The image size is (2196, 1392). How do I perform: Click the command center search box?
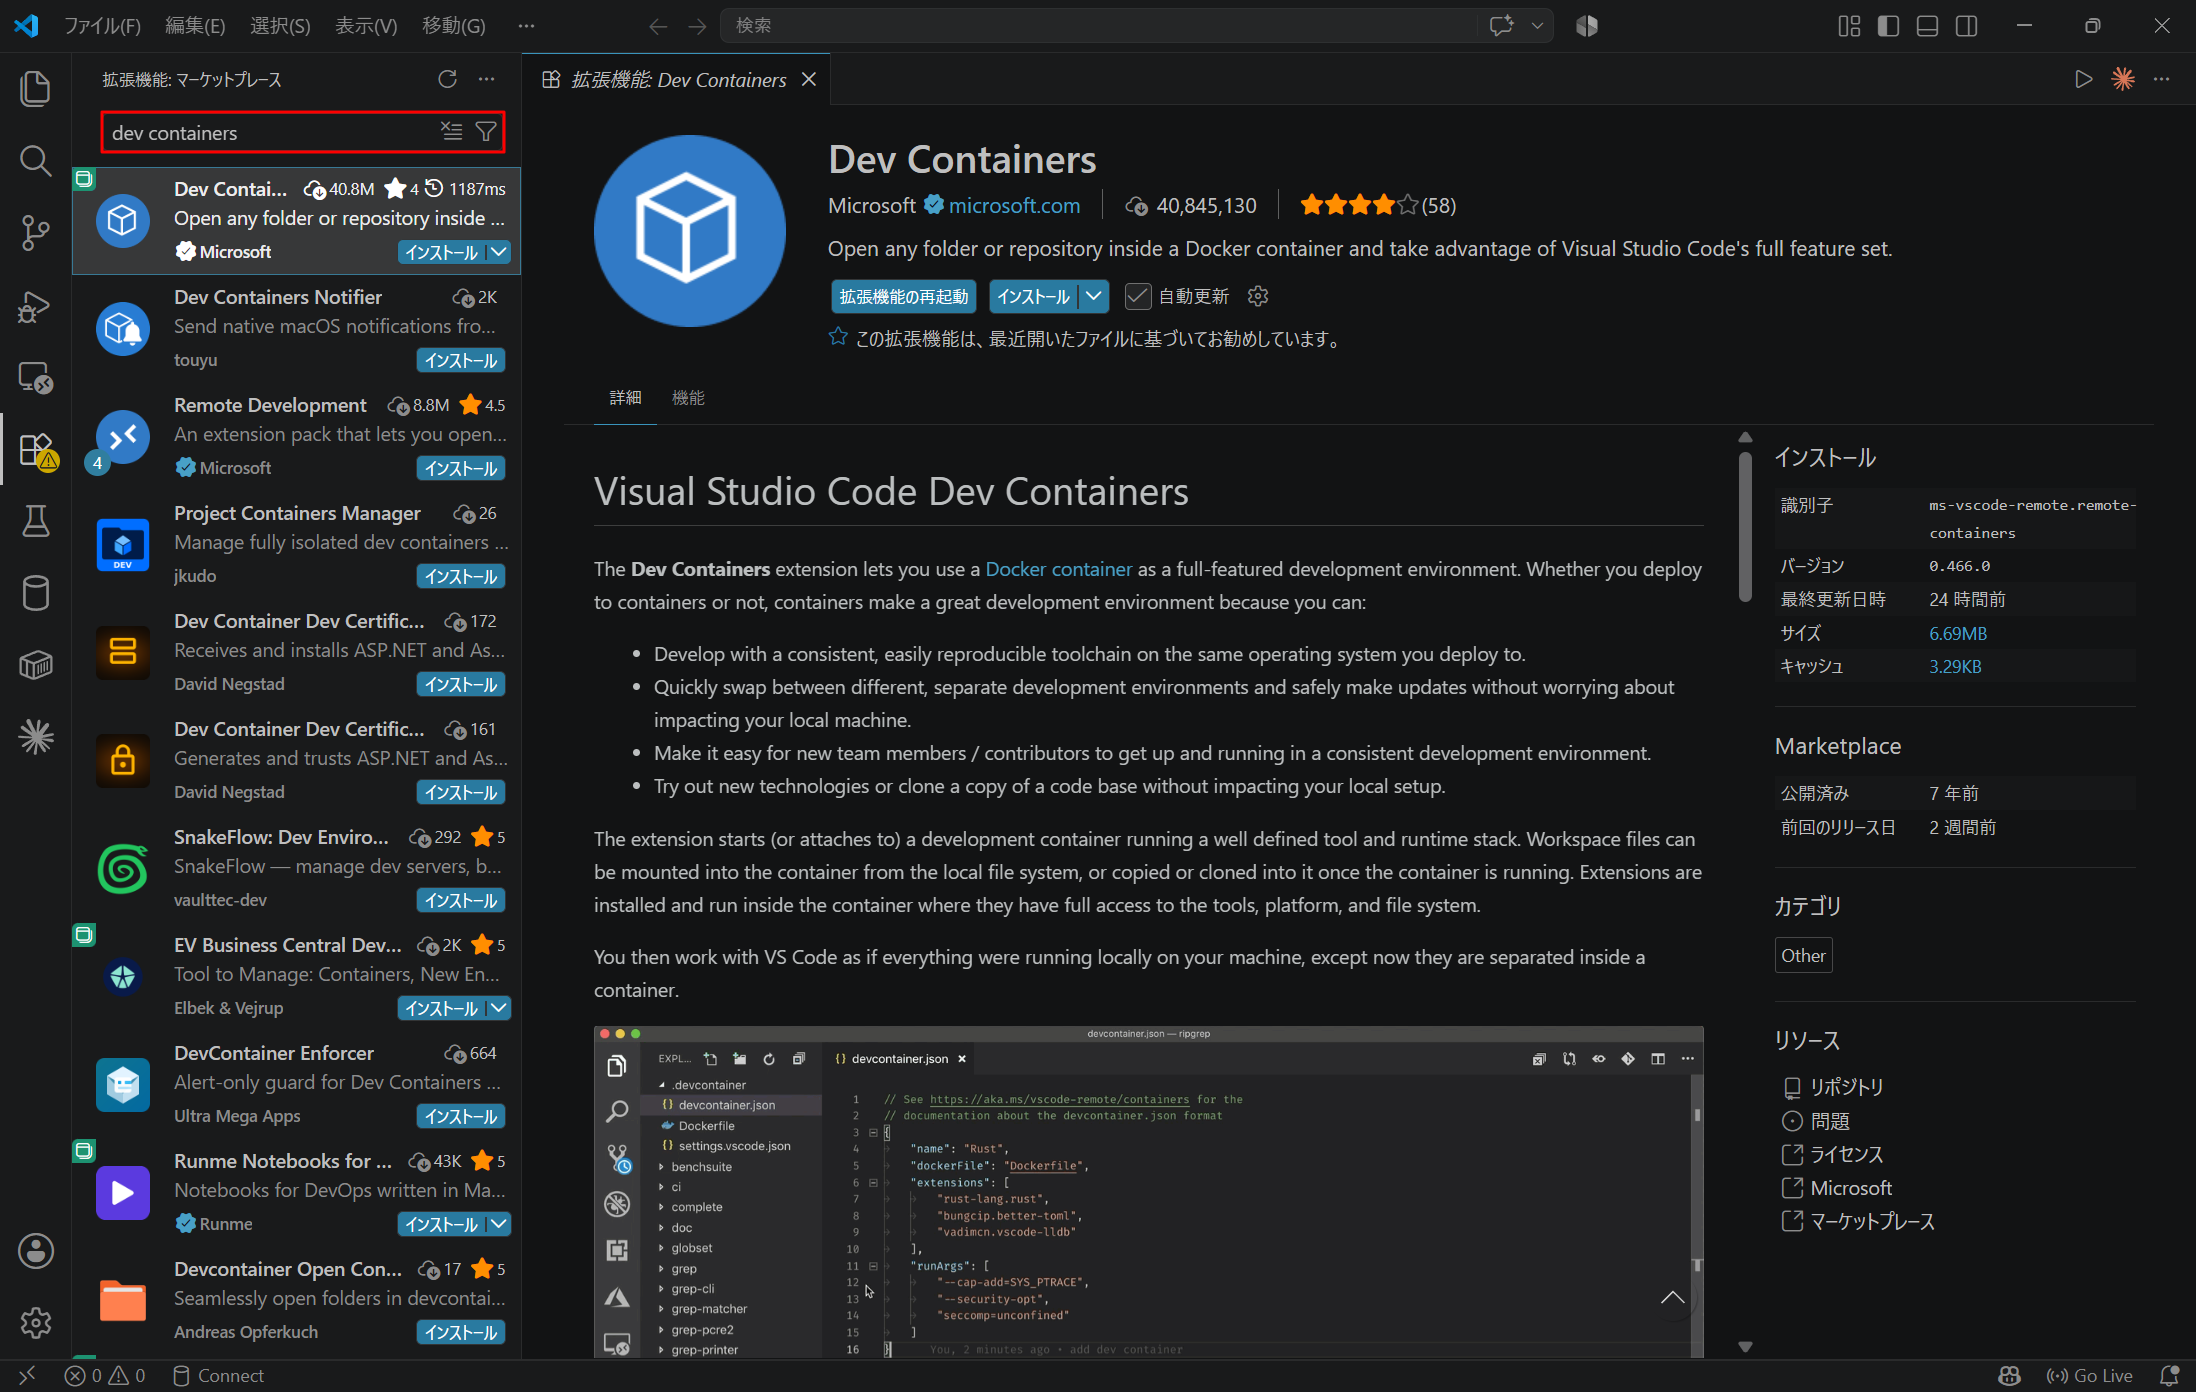click(1098, 26)
